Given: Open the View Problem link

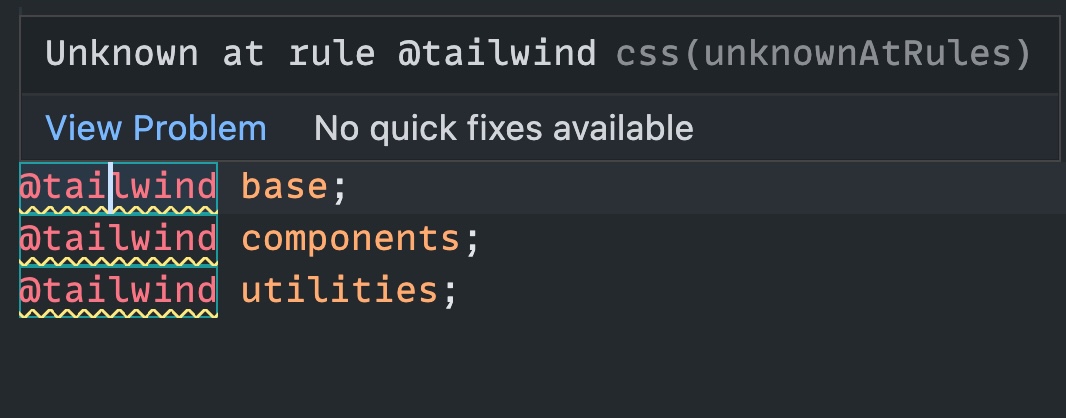Looking at the screenshot, I should [x=156, y=128].
